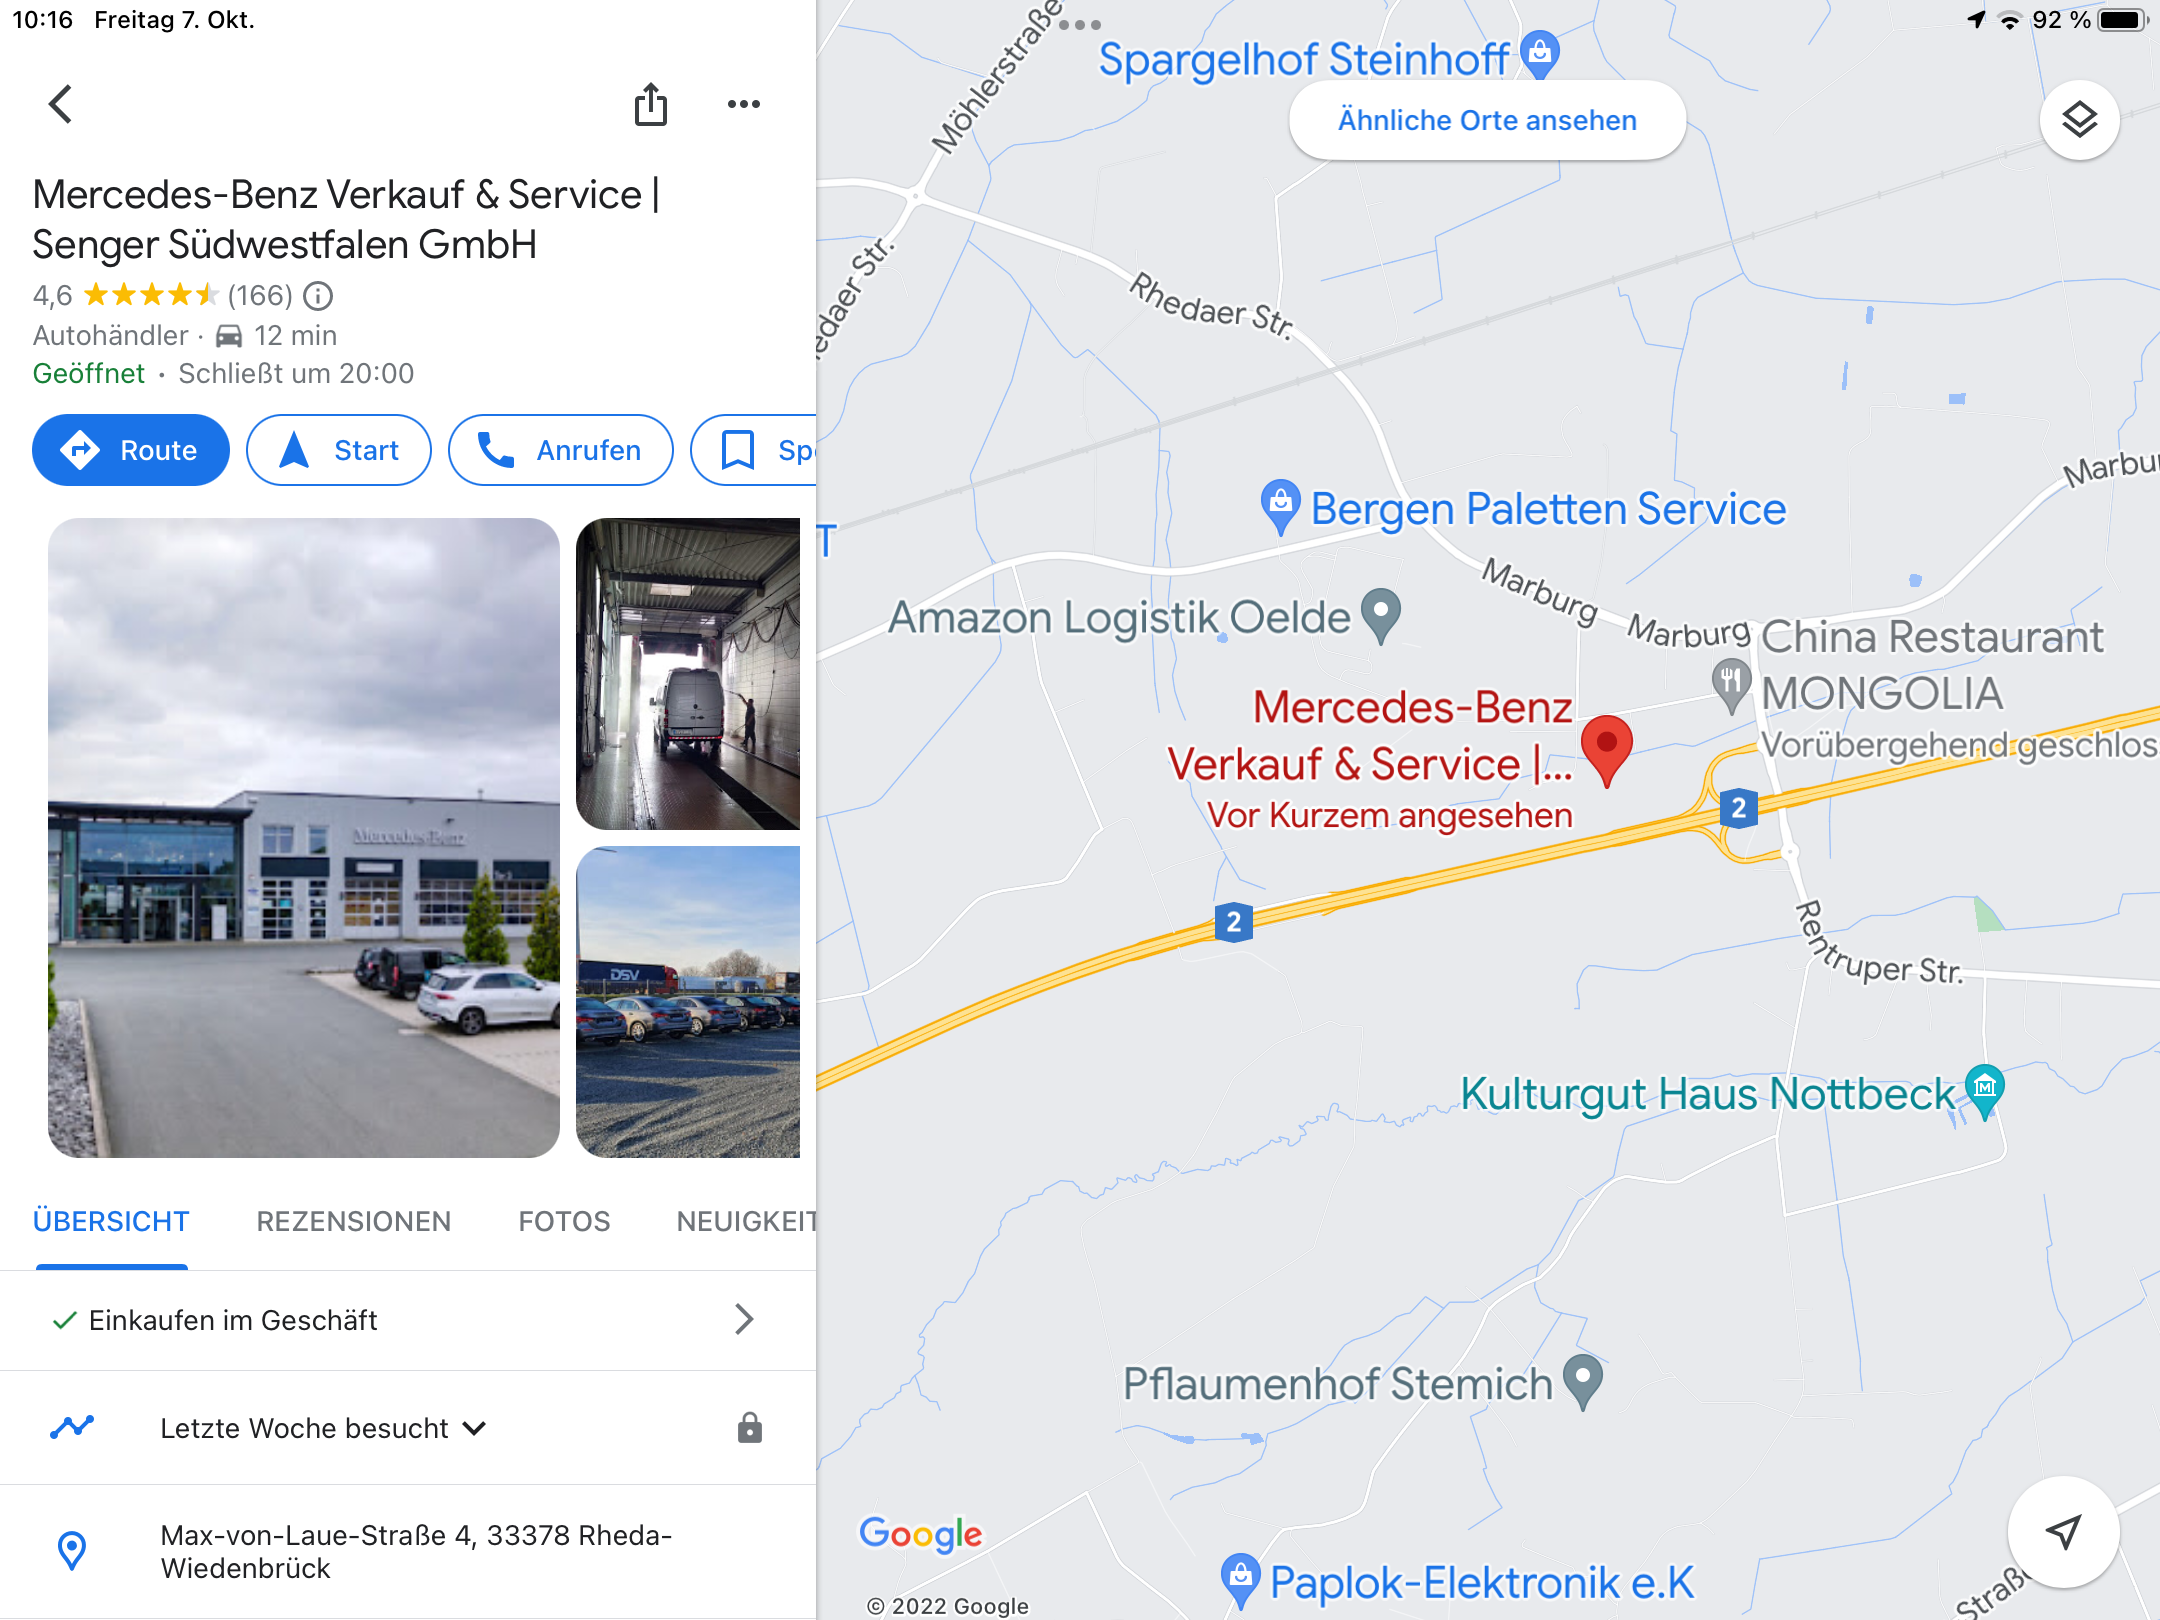Open the three-dot more options menu
Image resolution: width=2160 pixels, height=1620 pixels.
[x=744, y=104]
